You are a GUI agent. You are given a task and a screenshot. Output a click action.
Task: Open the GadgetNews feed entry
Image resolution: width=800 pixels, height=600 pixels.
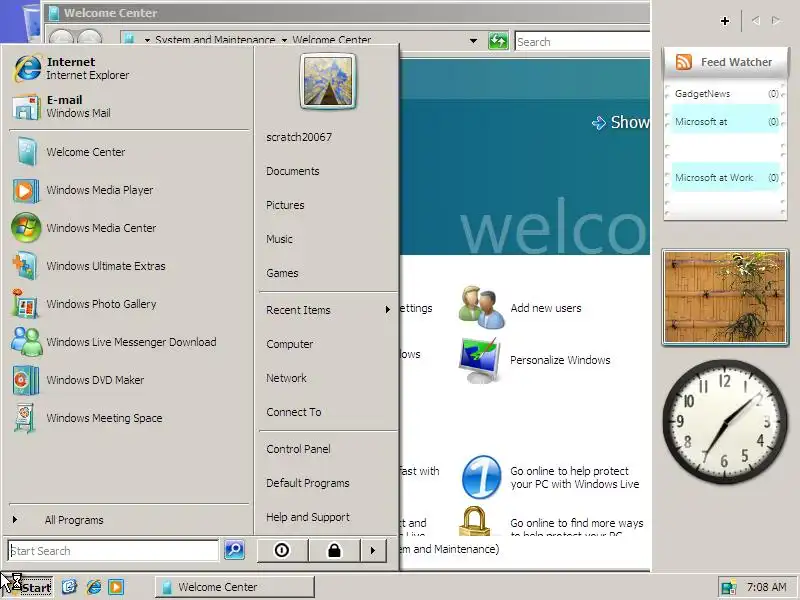(x=726, y=94)
